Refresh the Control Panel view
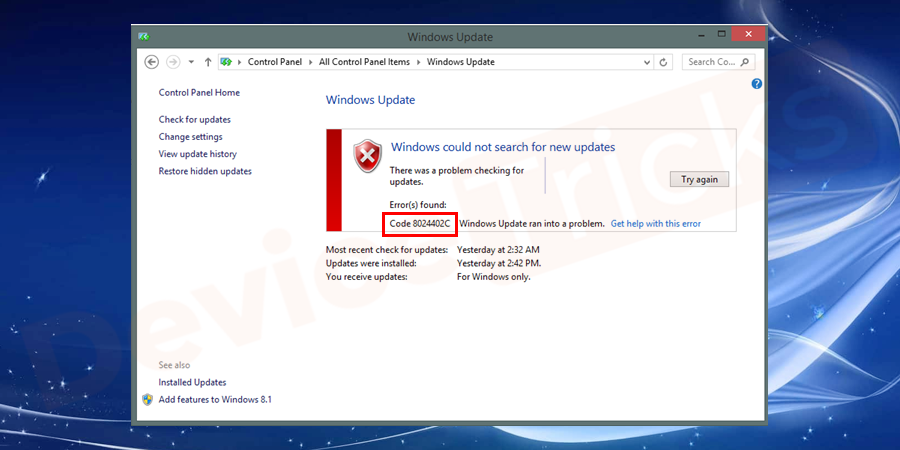This screenshot has height=450, width=900. 664,62
